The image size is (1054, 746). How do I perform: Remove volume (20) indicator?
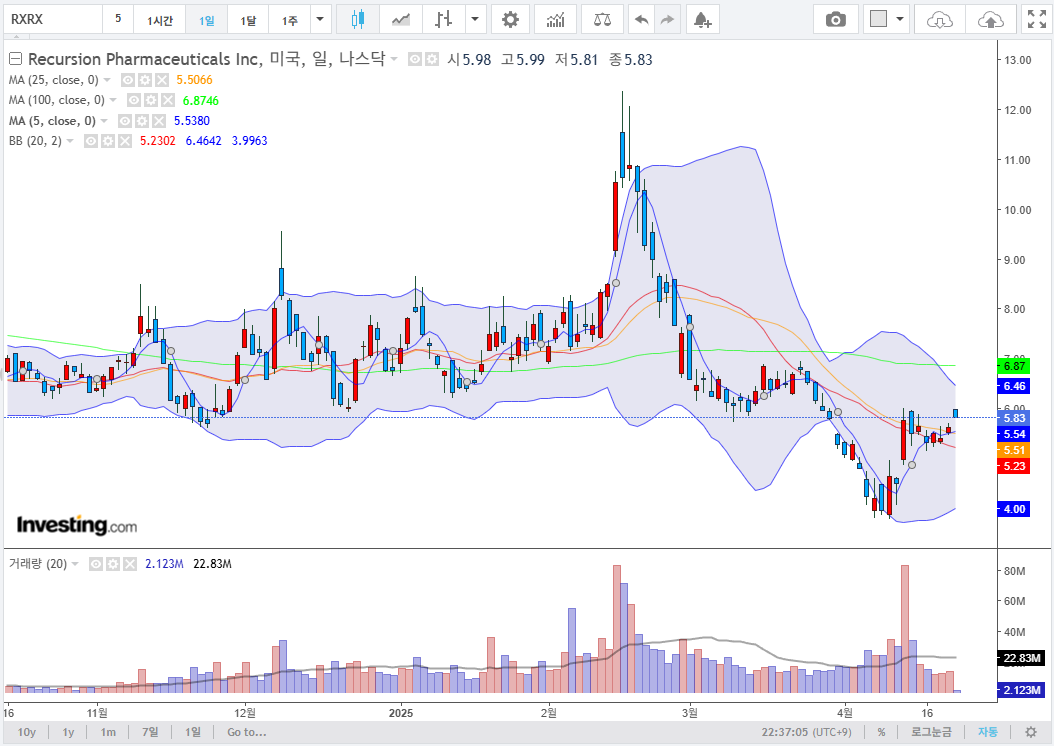pyautogui.click(x=130, y=564)
